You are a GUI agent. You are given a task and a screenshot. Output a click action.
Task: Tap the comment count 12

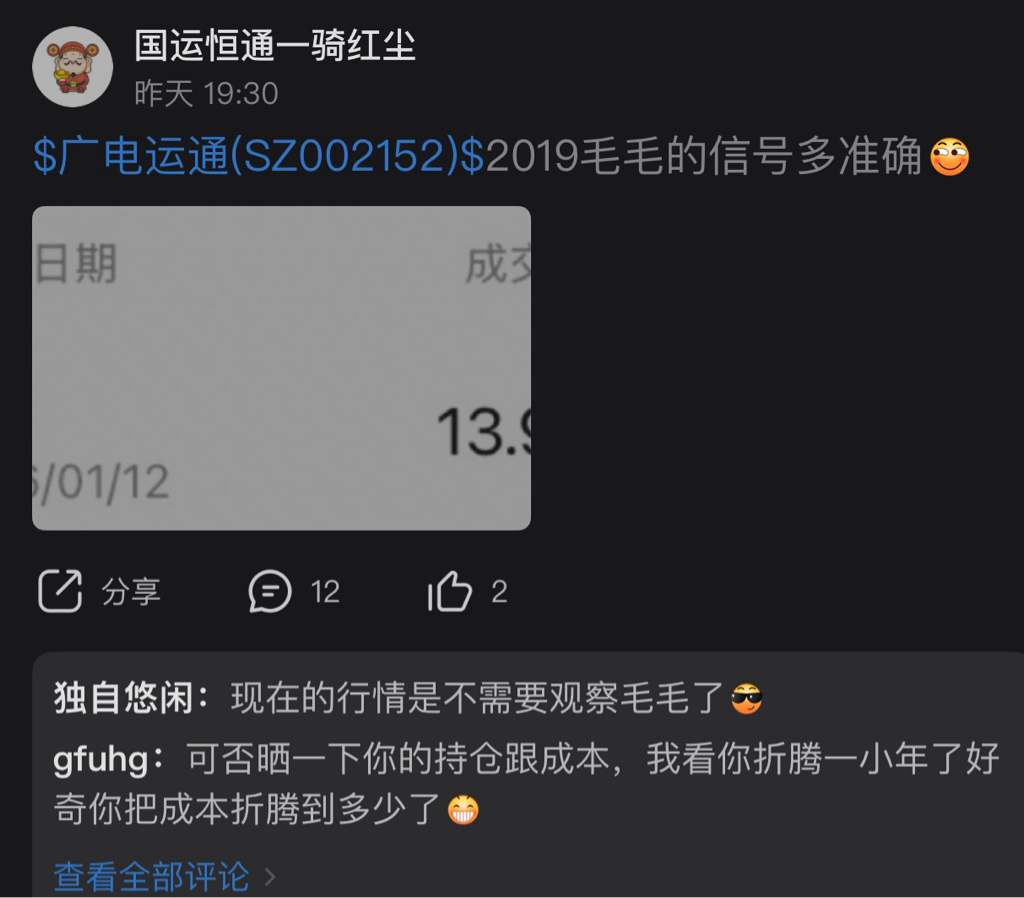point(325,592)
